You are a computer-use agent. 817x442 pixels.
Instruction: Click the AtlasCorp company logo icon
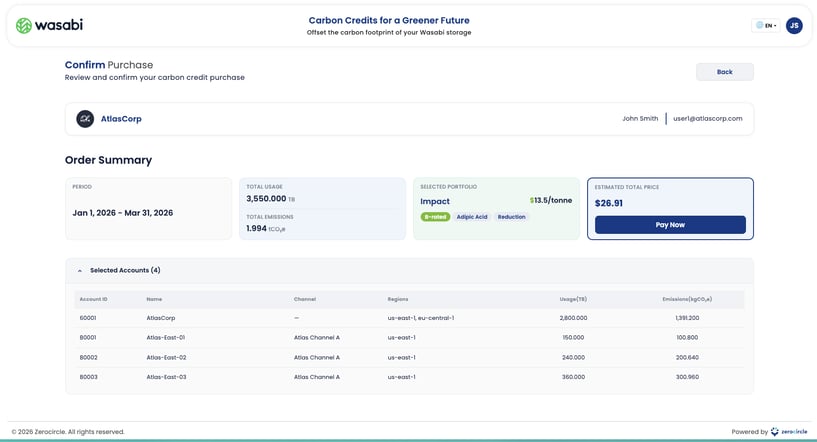(x=85, y=119)
